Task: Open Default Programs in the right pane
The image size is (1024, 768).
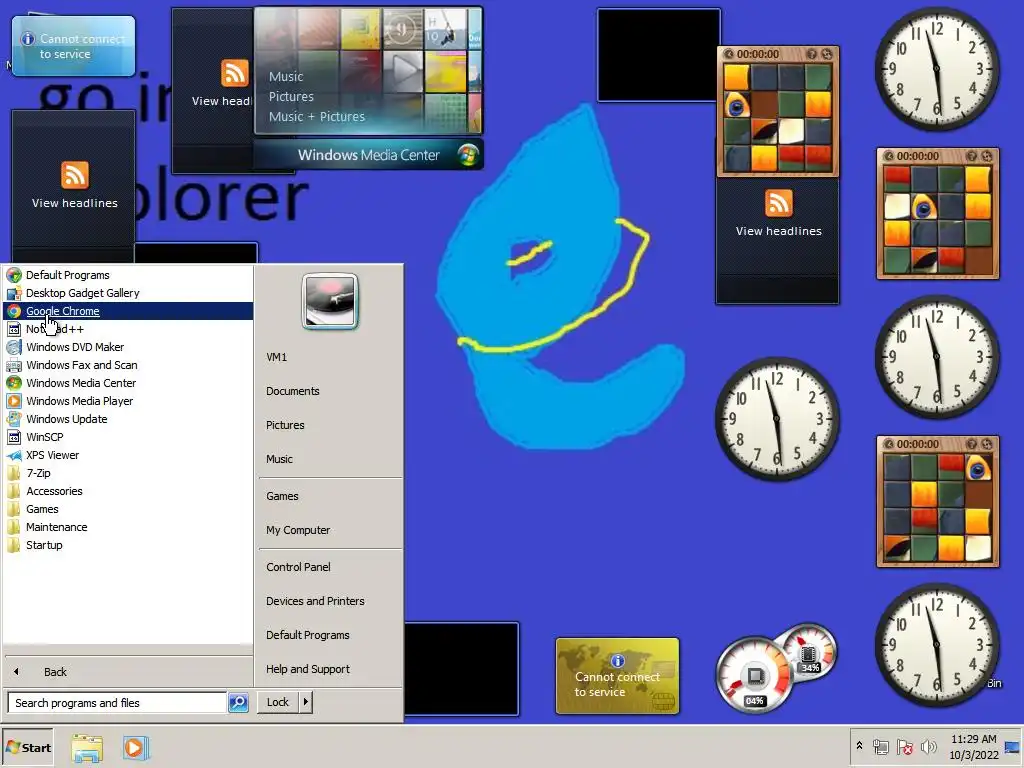Action: [330, 635]
